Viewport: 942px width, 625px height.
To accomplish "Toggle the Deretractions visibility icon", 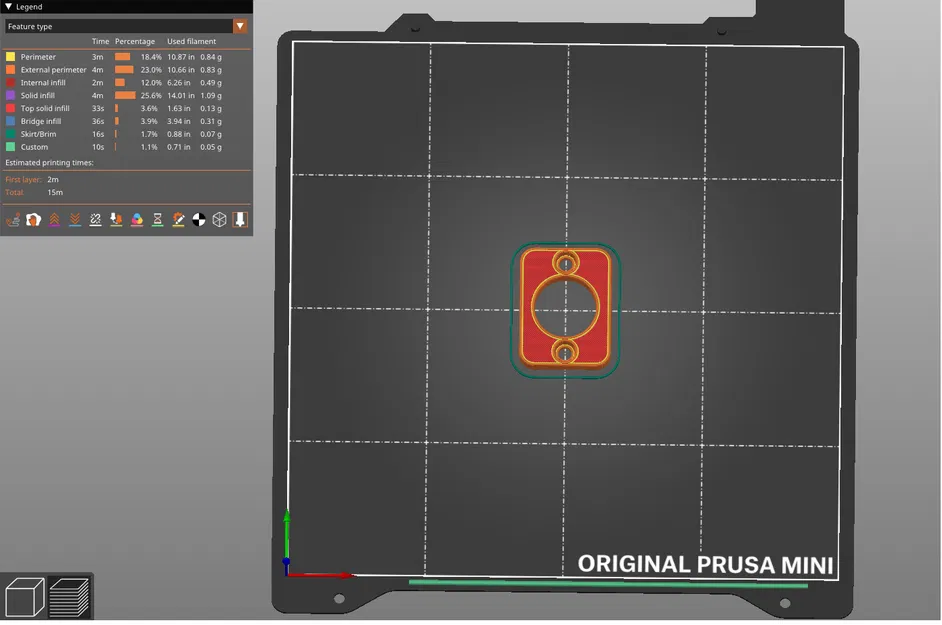I will [x=75, y=220].
